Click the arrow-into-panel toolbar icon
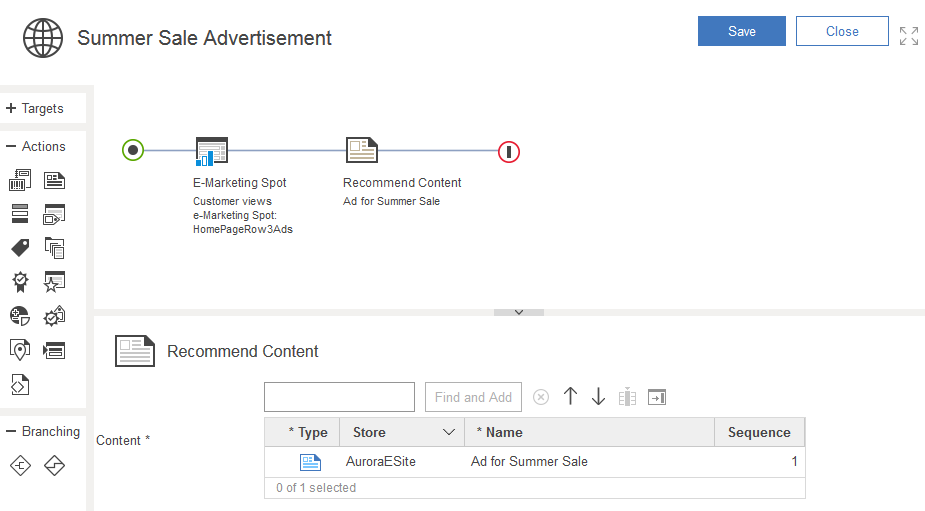925x511 pixels. [x=657, y=397]
